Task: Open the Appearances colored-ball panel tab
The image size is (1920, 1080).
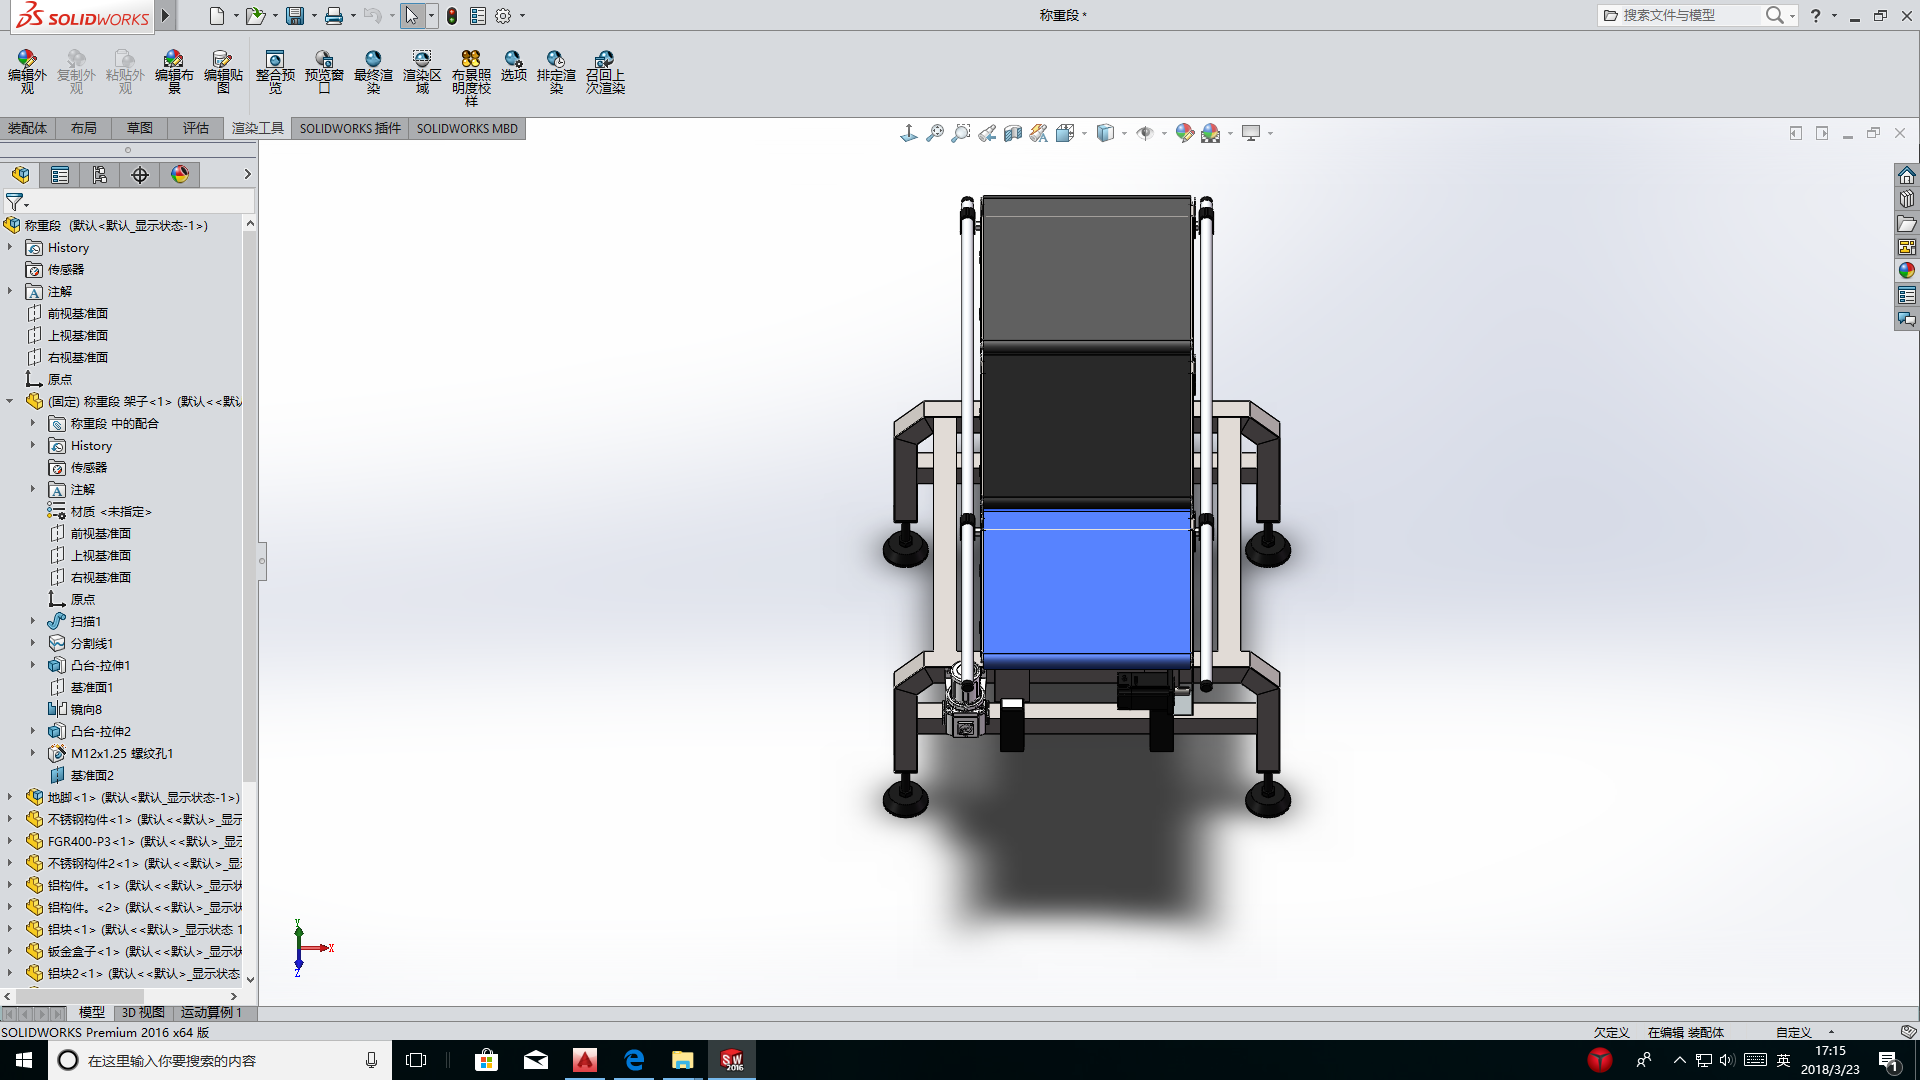Action: 179,174
